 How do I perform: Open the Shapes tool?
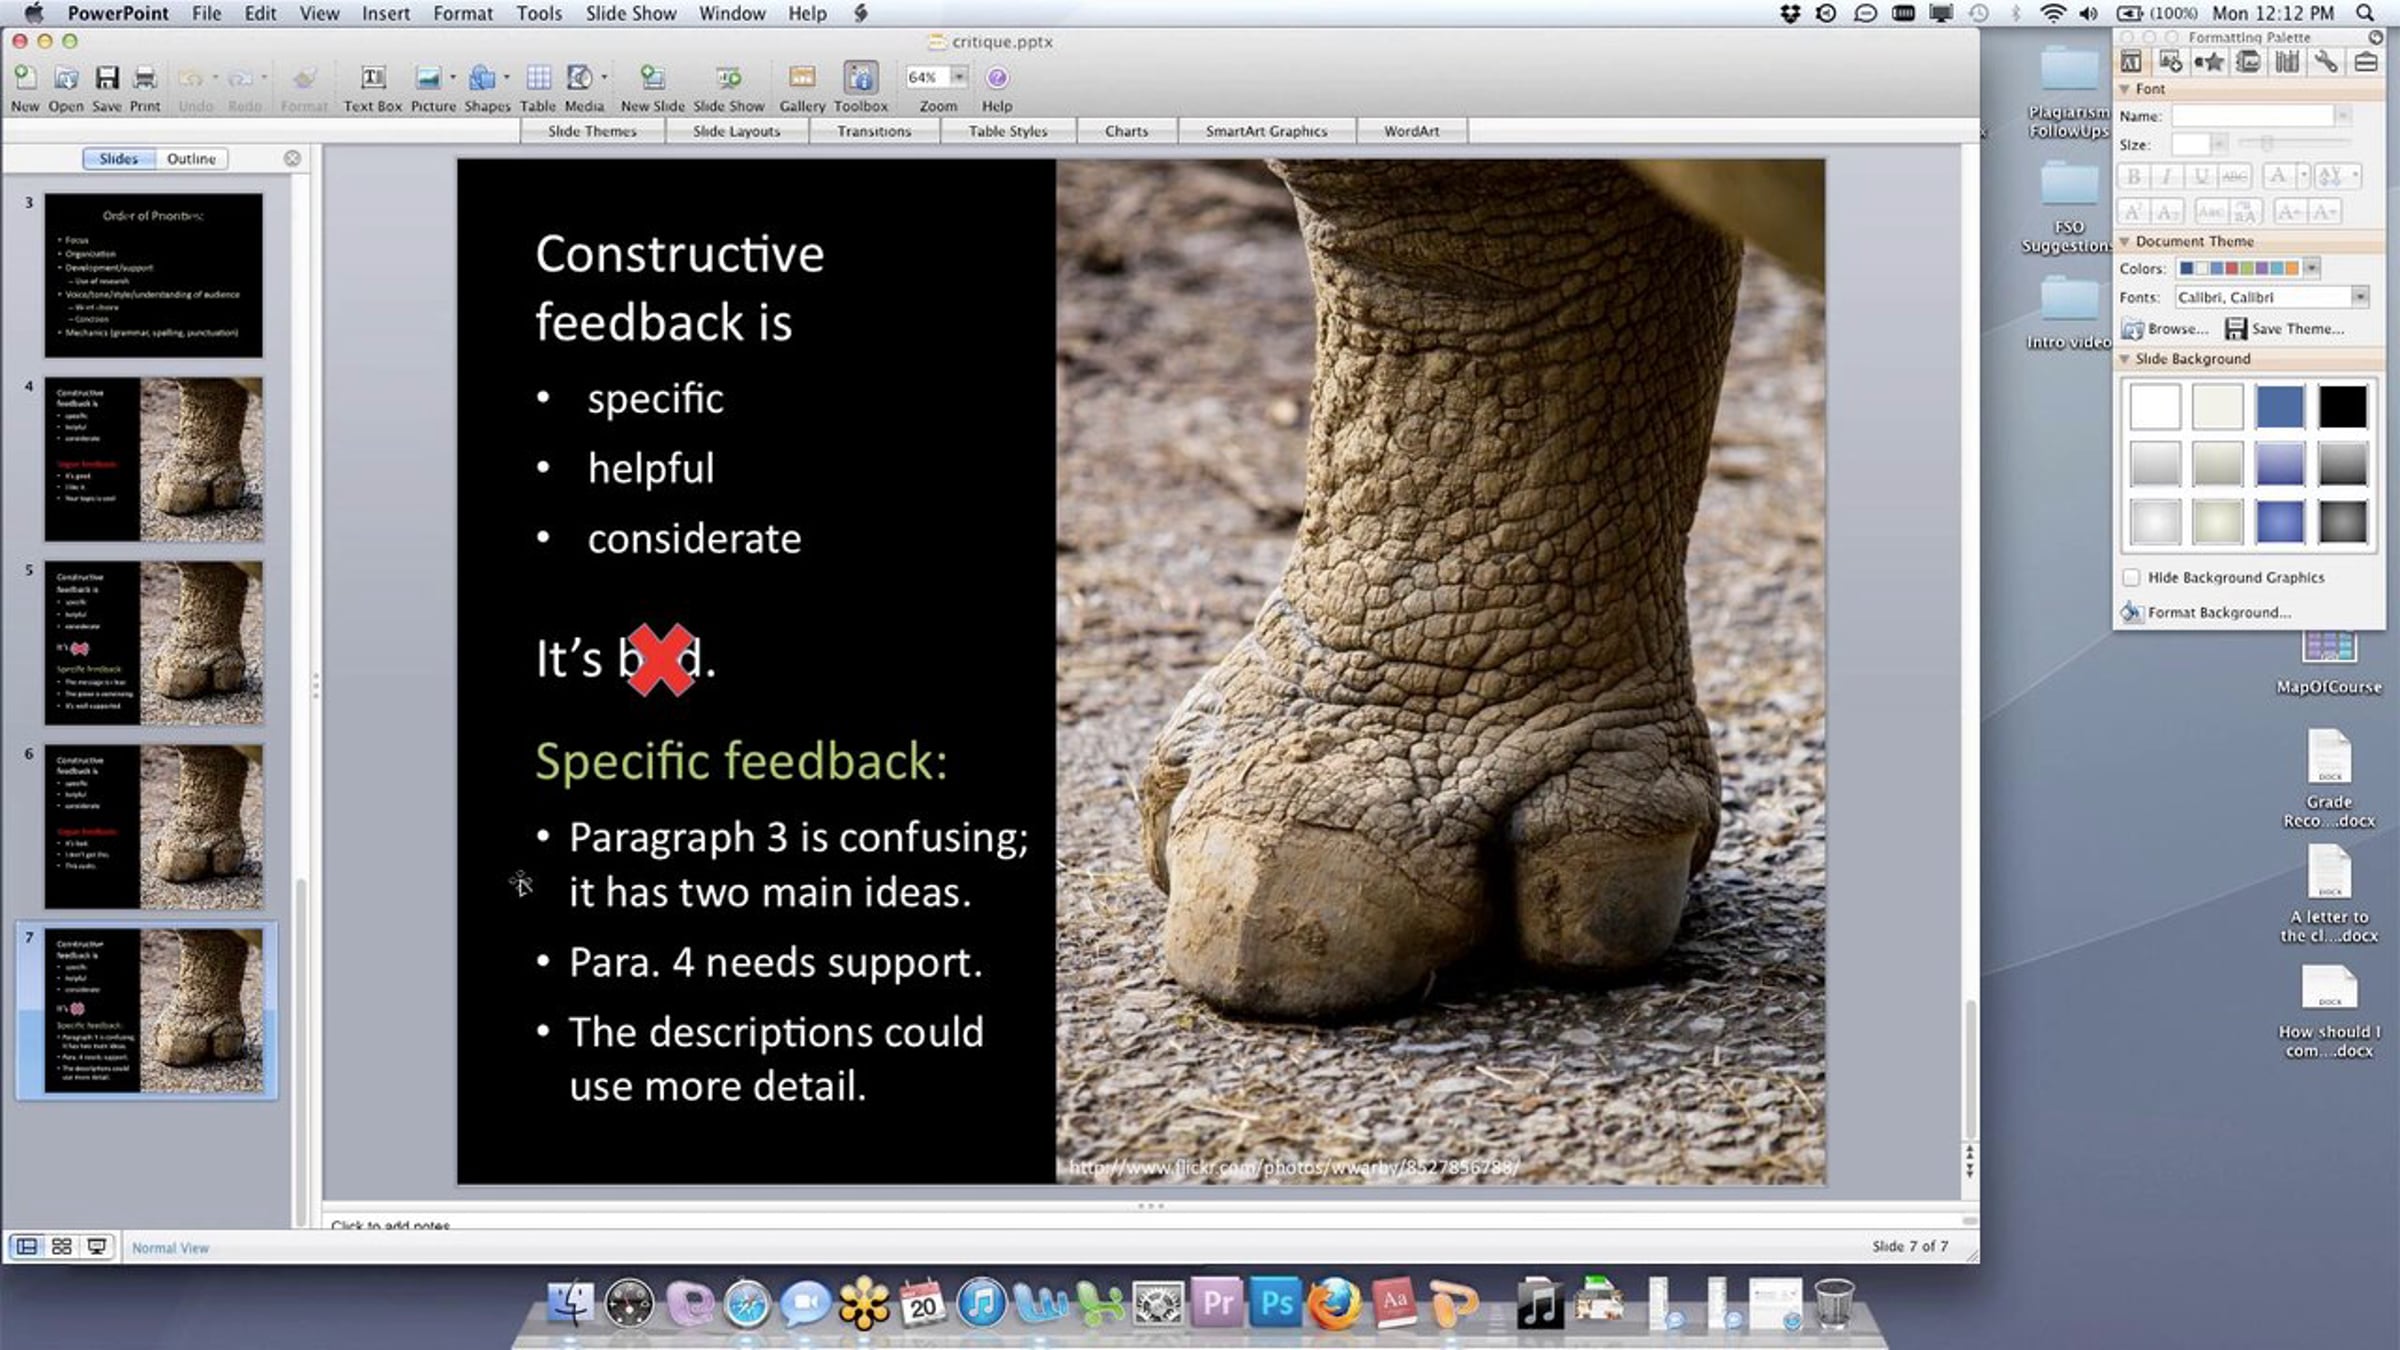click(483, 79)
